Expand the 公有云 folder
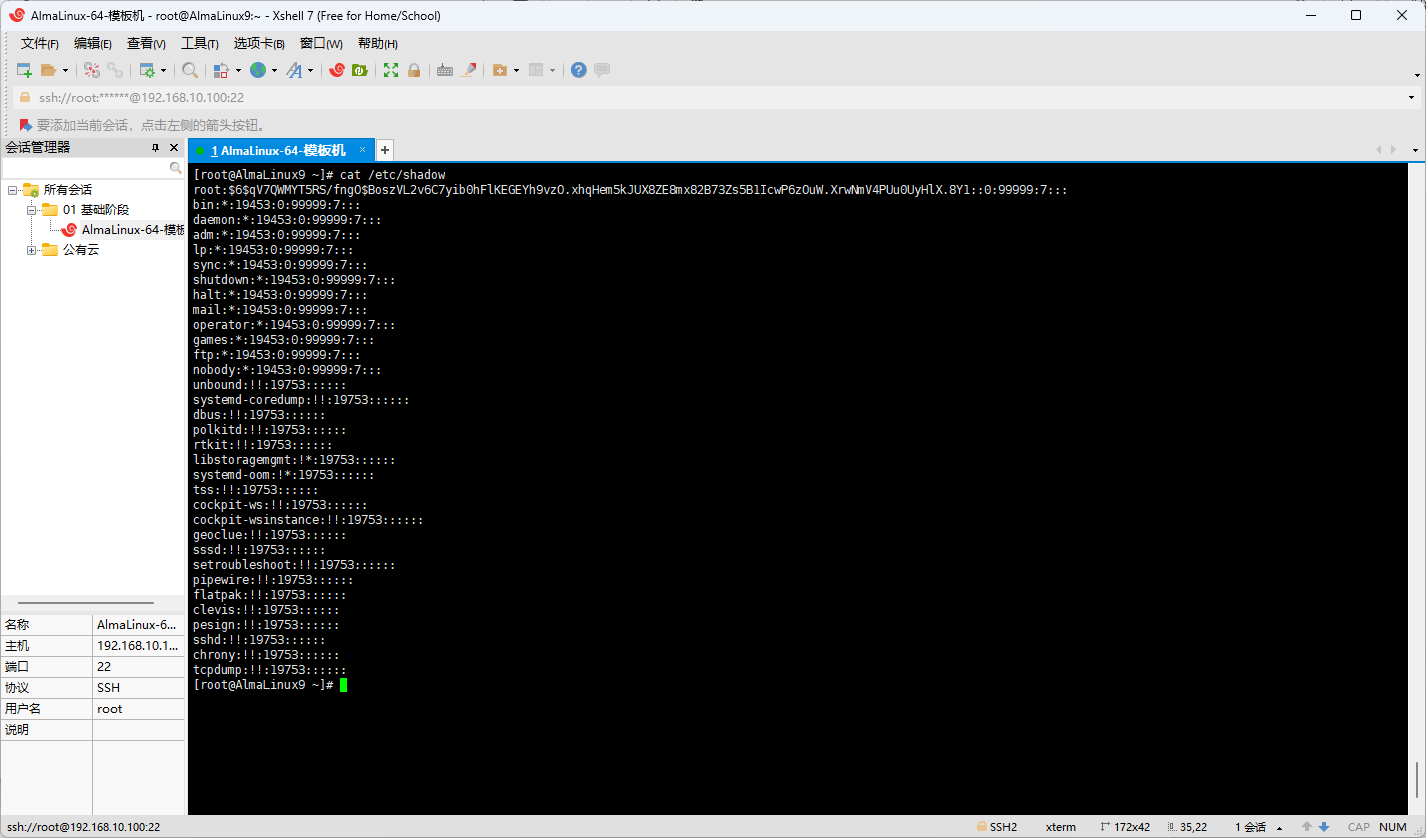This screenshot has width=1426, height=838. pyautogui.click(x=32, y=250)
